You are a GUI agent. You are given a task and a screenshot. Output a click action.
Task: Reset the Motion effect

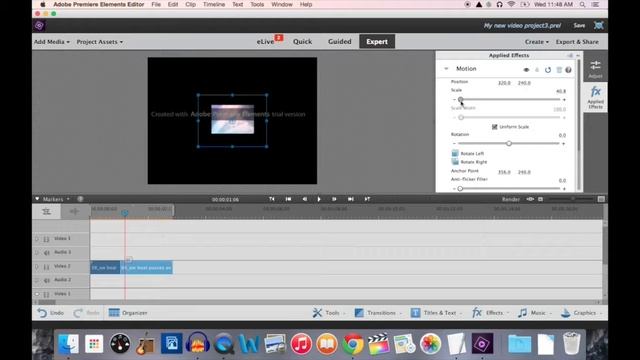point(548,70)
